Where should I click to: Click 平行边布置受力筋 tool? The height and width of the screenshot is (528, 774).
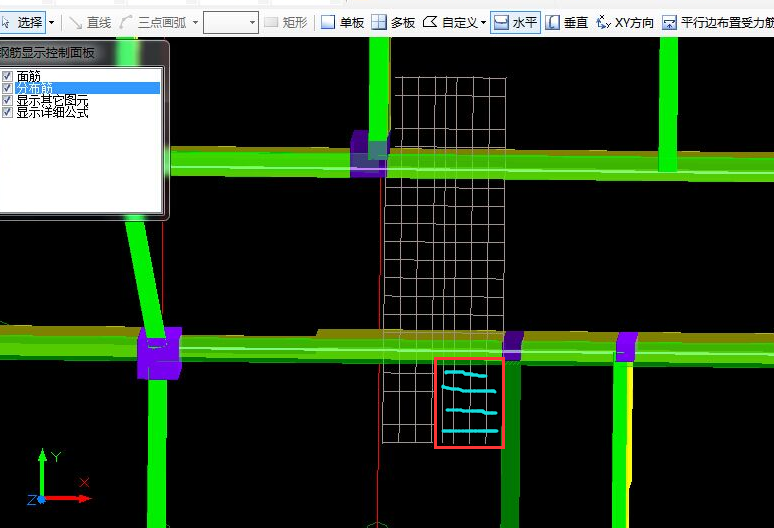pos(718,23)
